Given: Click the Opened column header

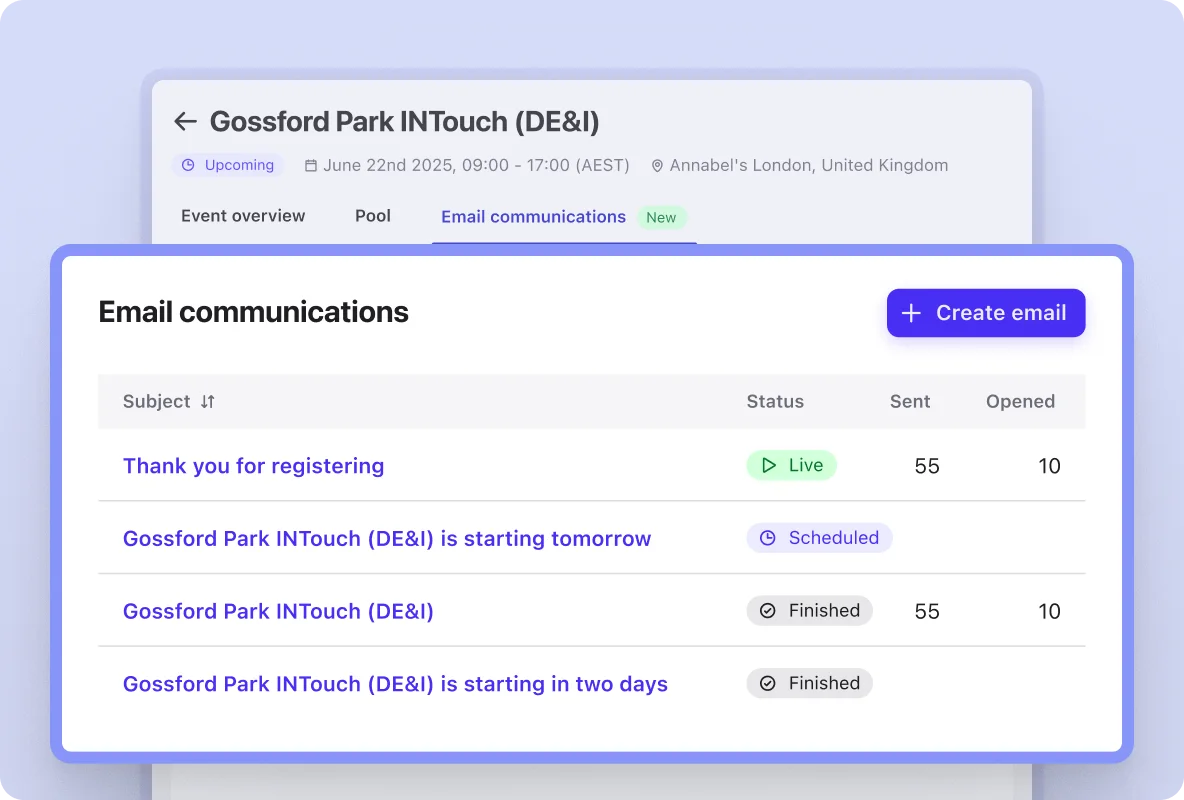Looking at the screenshot, I should tap(1020, 401).
